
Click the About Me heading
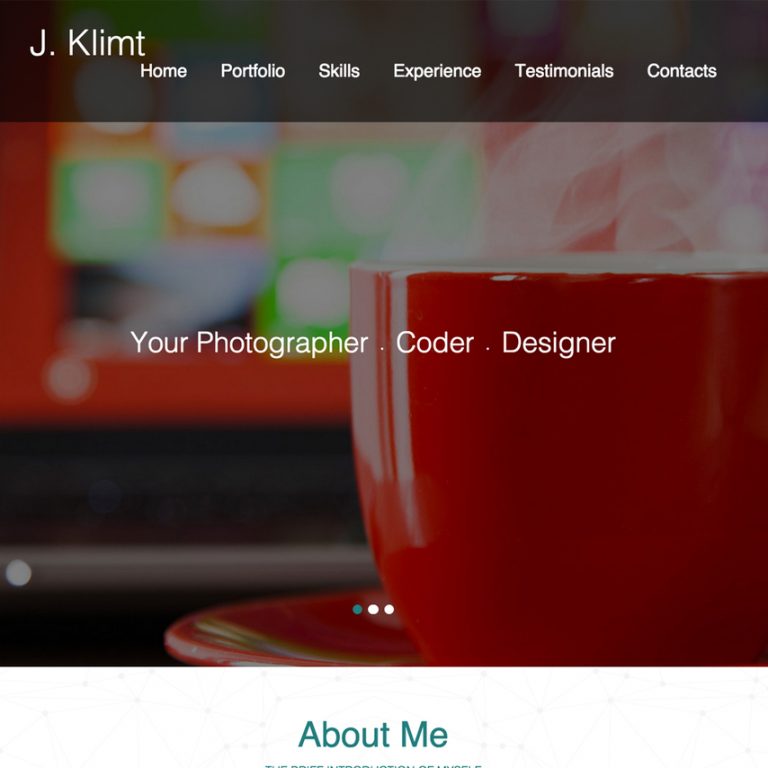click(x=373, y=734)
